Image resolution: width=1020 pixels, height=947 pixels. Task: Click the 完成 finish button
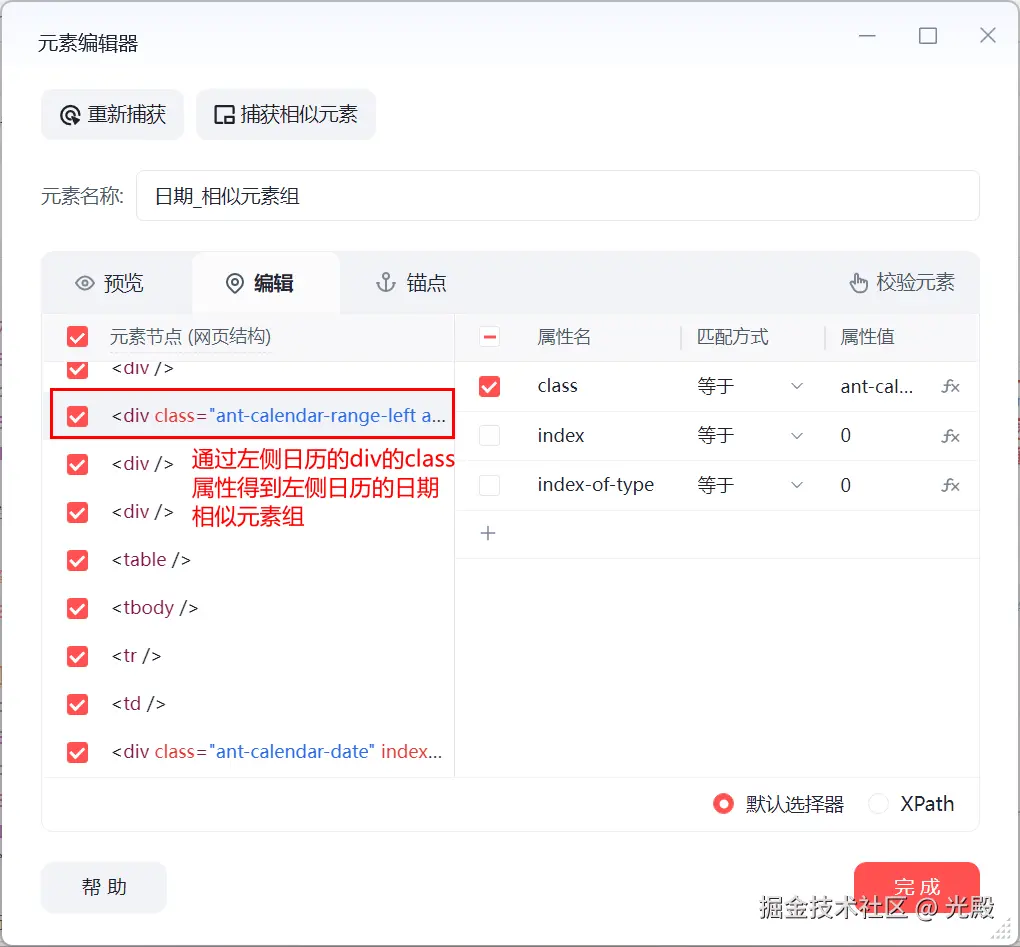click(917, 887)
